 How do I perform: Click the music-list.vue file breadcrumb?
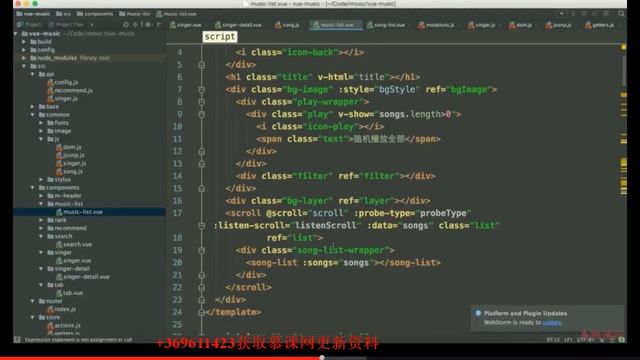pos(176,14)
